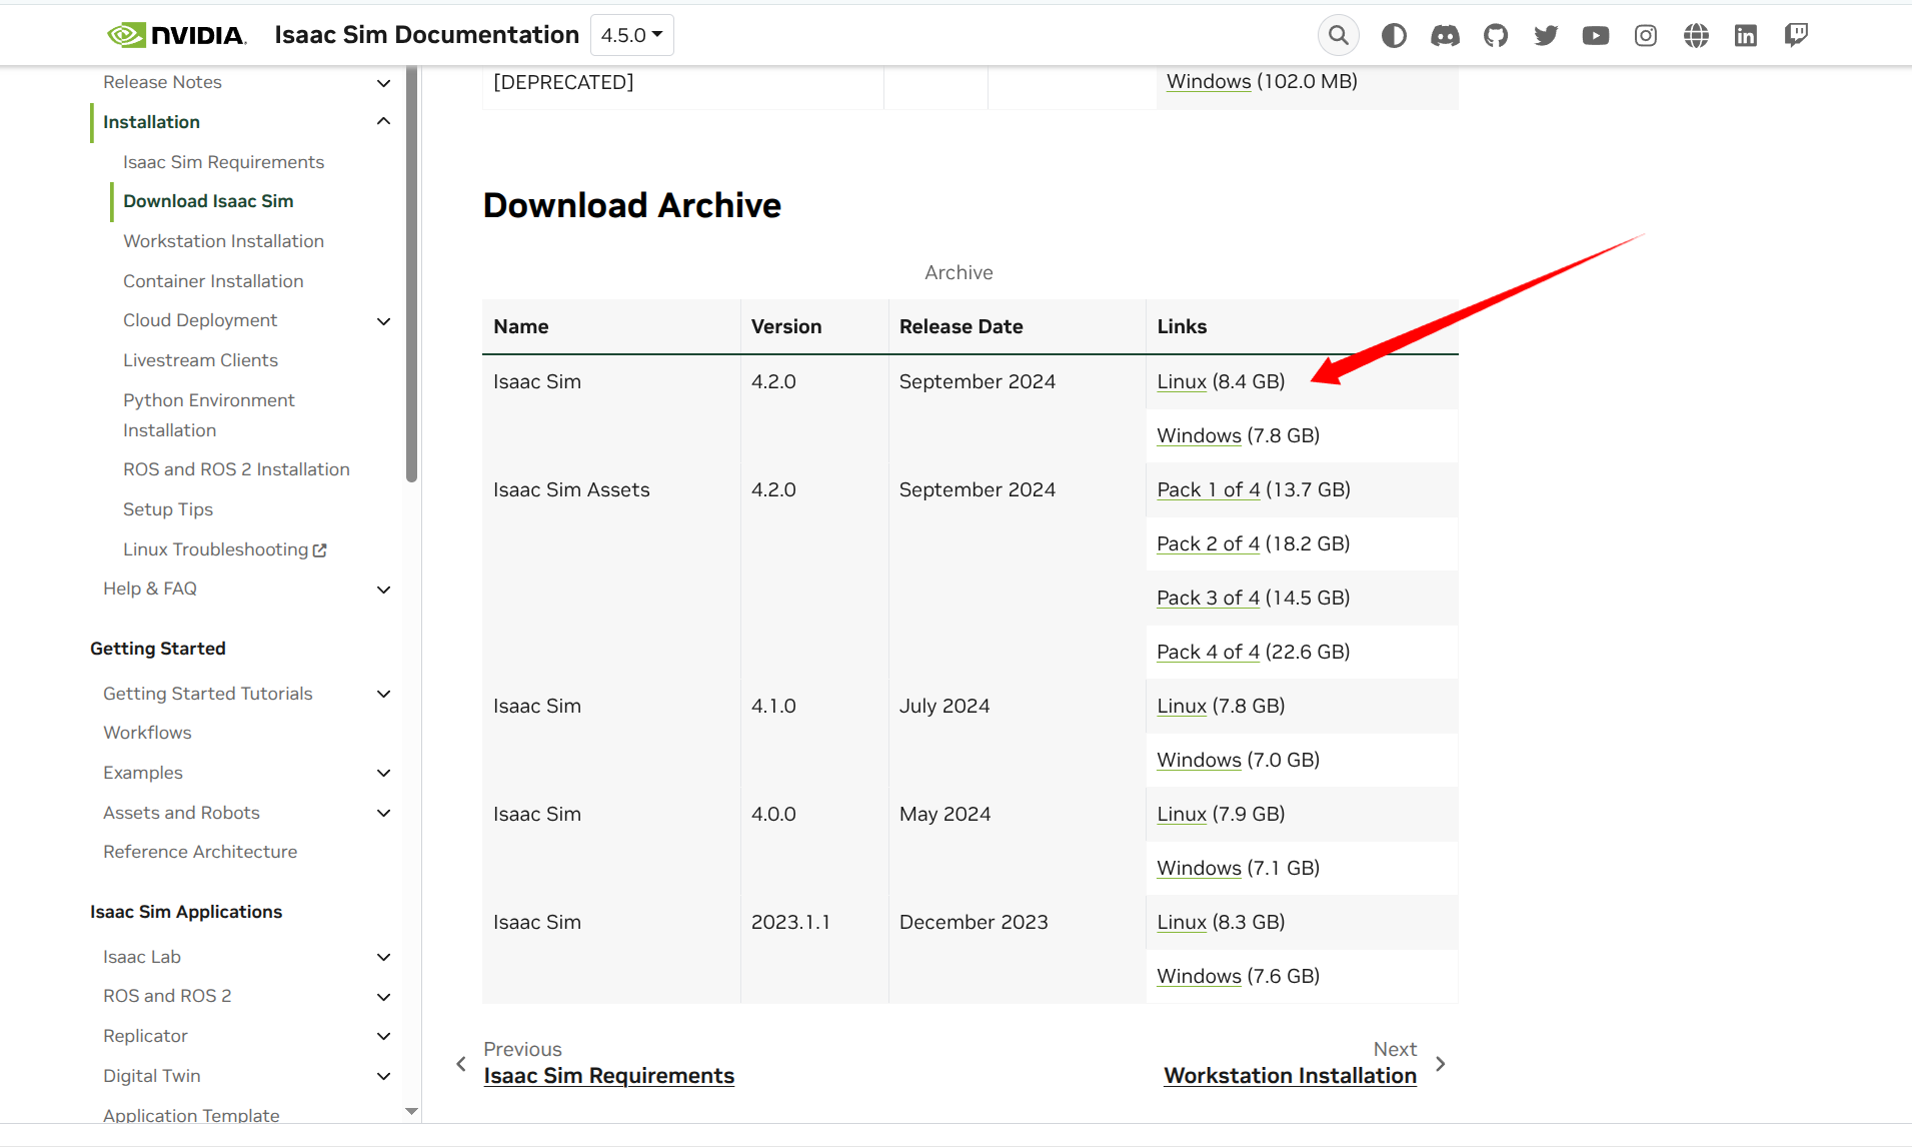Open Container Installation sidebar page
The width and height of the screenshot is (1912, 1147).
[x=213, y=281]
